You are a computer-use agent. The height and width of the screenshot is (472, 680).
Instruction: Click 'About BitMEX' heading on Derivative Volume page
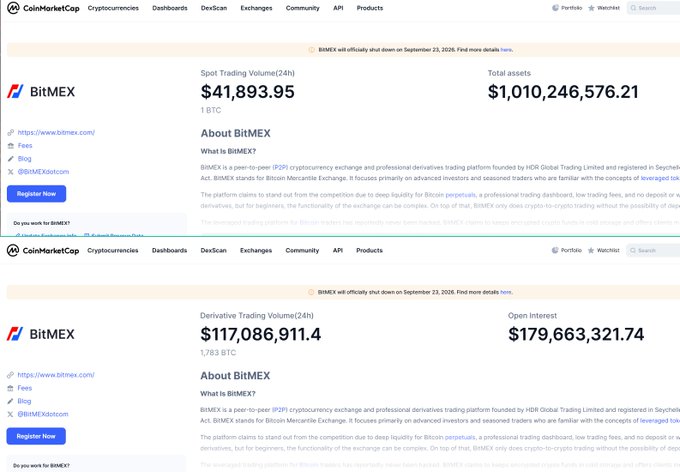[x=235, y=376]
